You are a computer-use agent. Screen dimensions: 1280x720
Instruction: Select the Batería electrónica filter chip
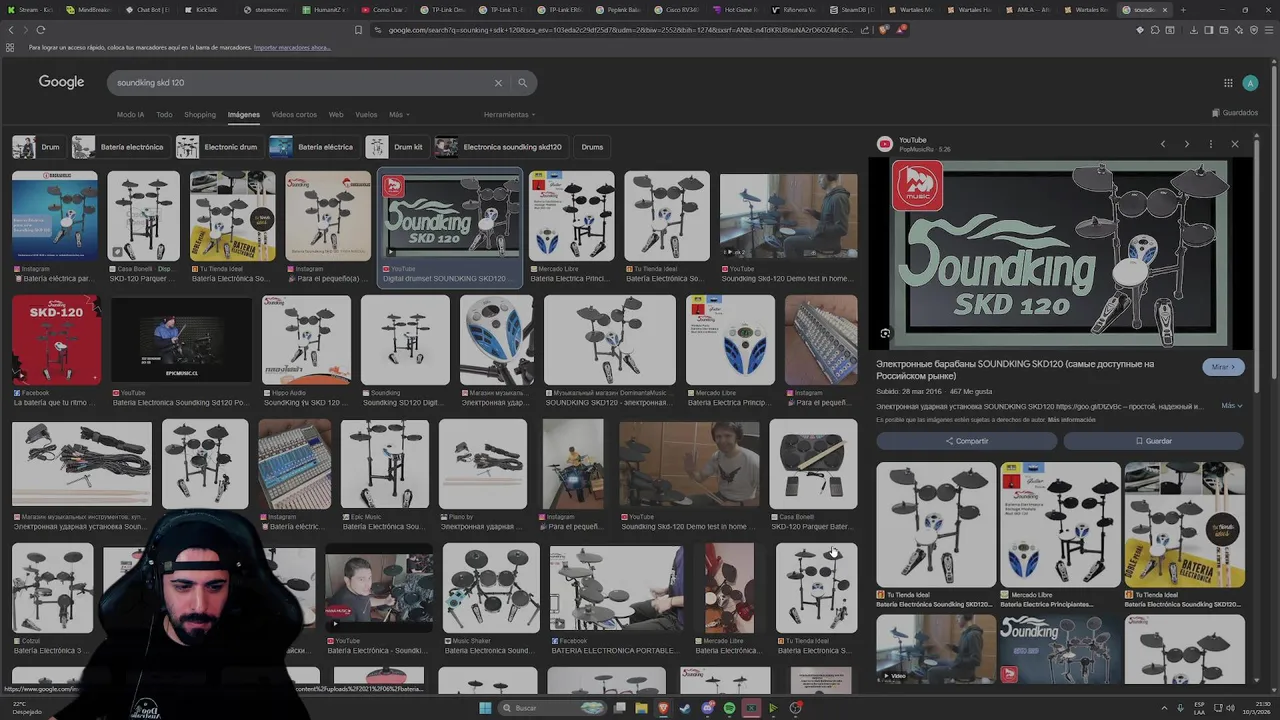click(x=119, y=147)
